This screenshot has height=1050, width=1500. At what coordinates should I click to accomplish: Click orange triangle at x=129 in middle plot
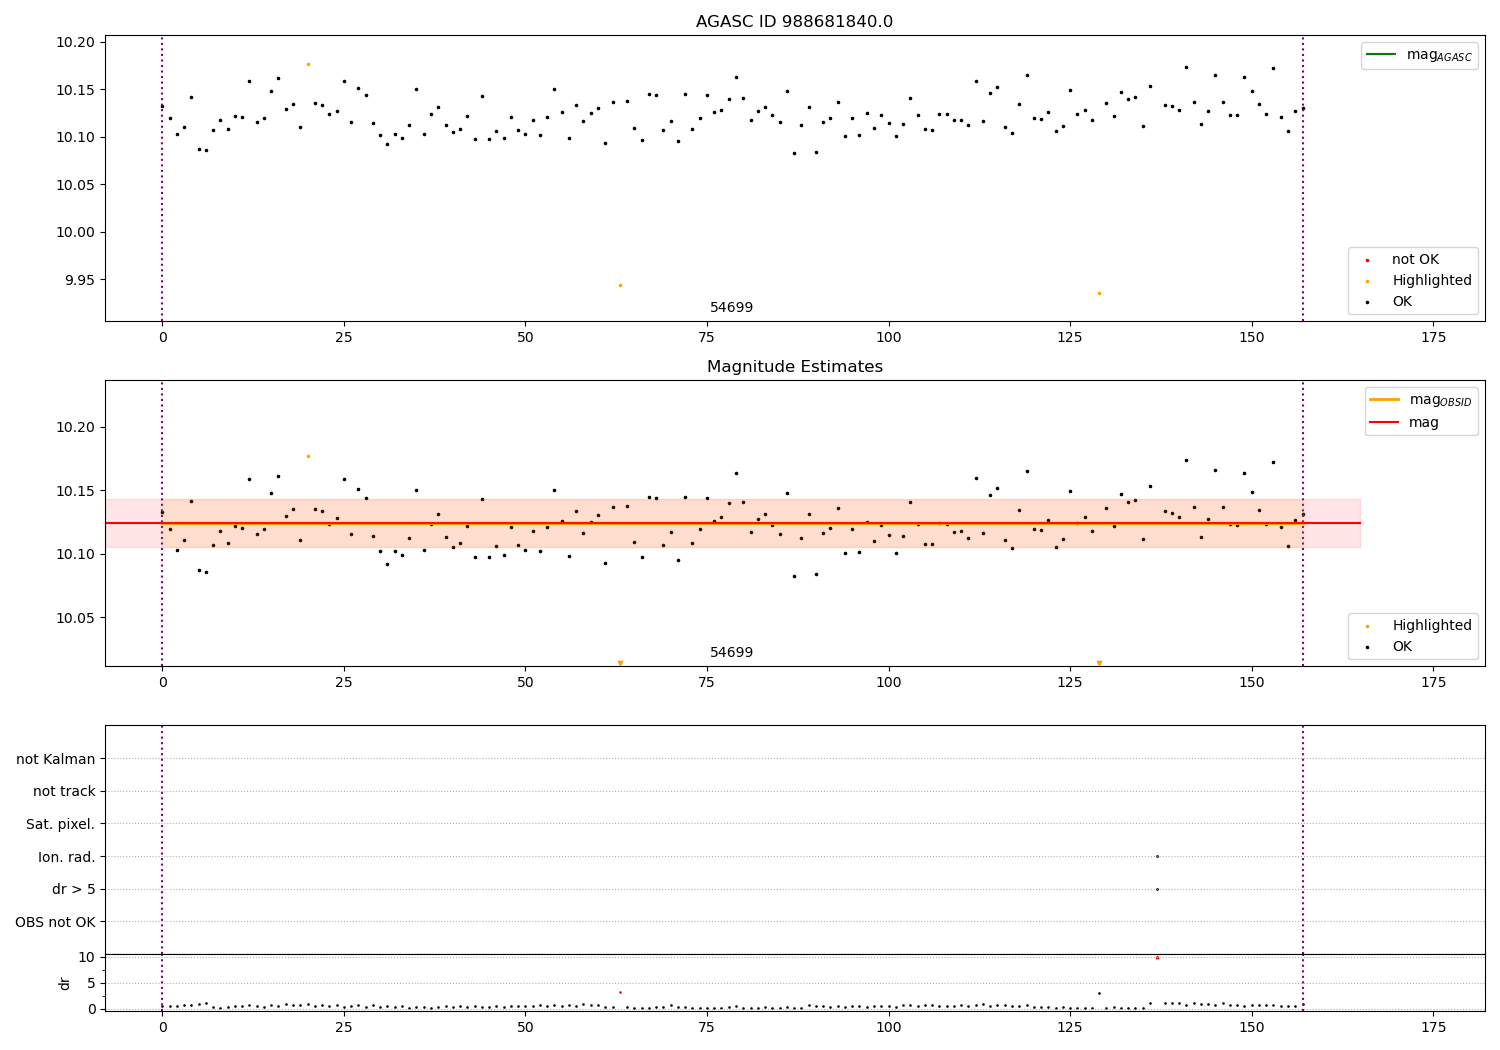(x=1099, y=663)
